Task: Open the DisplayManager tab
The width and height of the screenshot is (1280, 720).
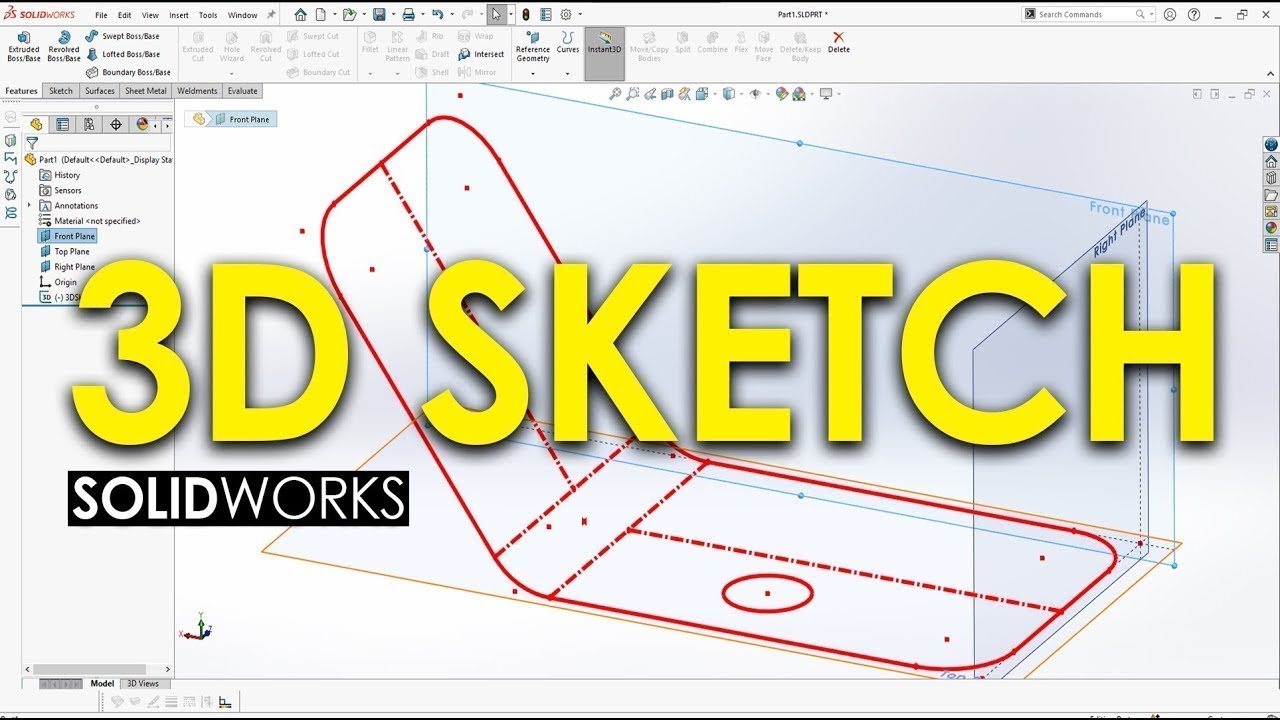Action: pos(142,124)
